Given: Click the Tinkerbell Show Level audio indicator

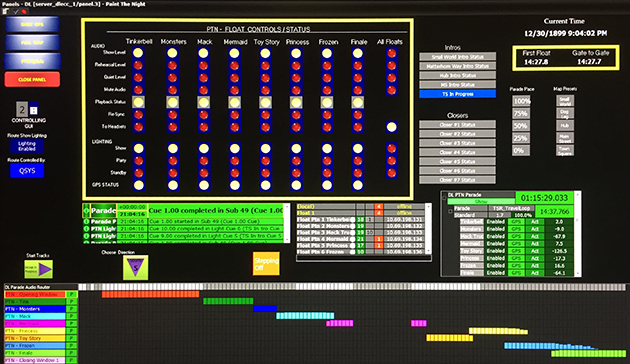Looking at the screenshot, I should tap(138, 53).
